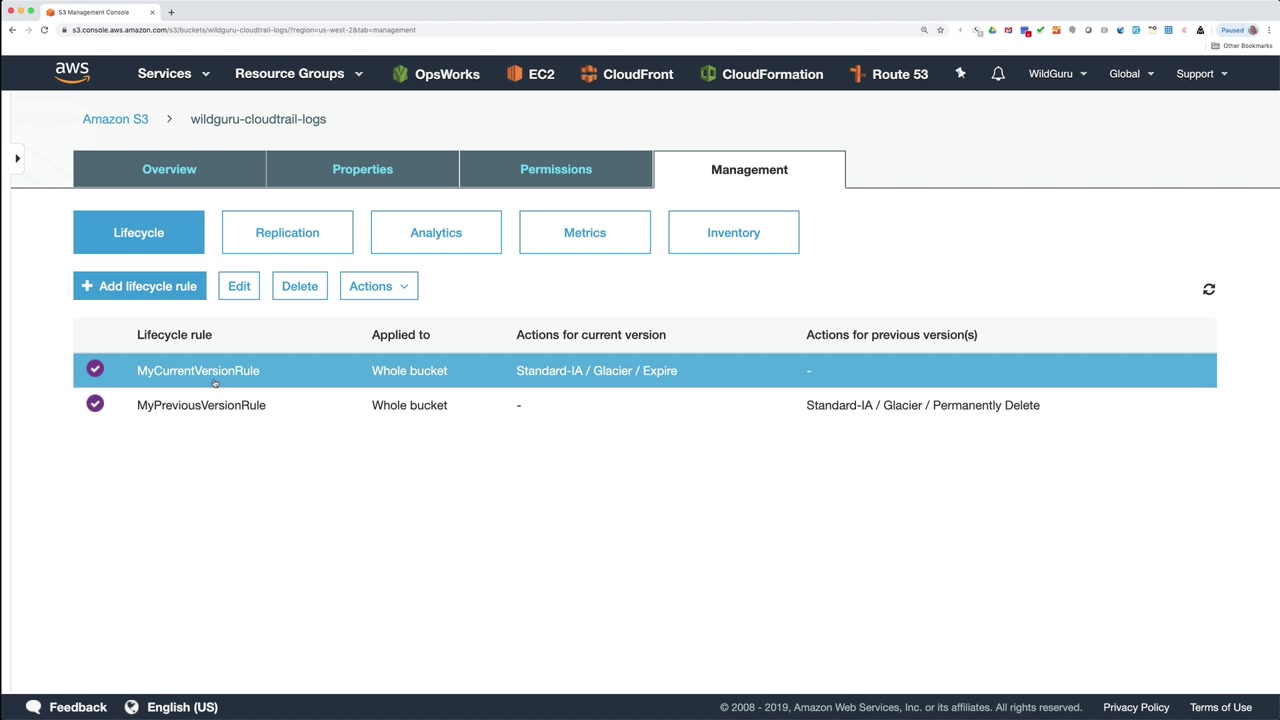Open the Chrome three-dot menu

click(x=1269, y=30)
